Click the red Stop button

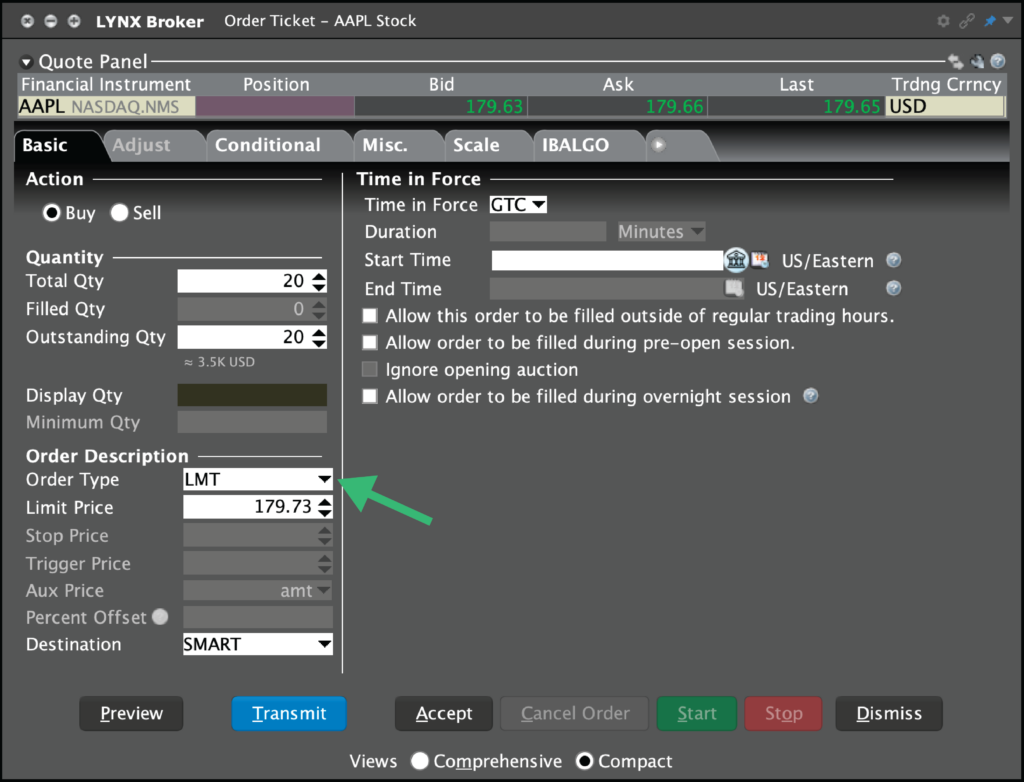point(784,713)
